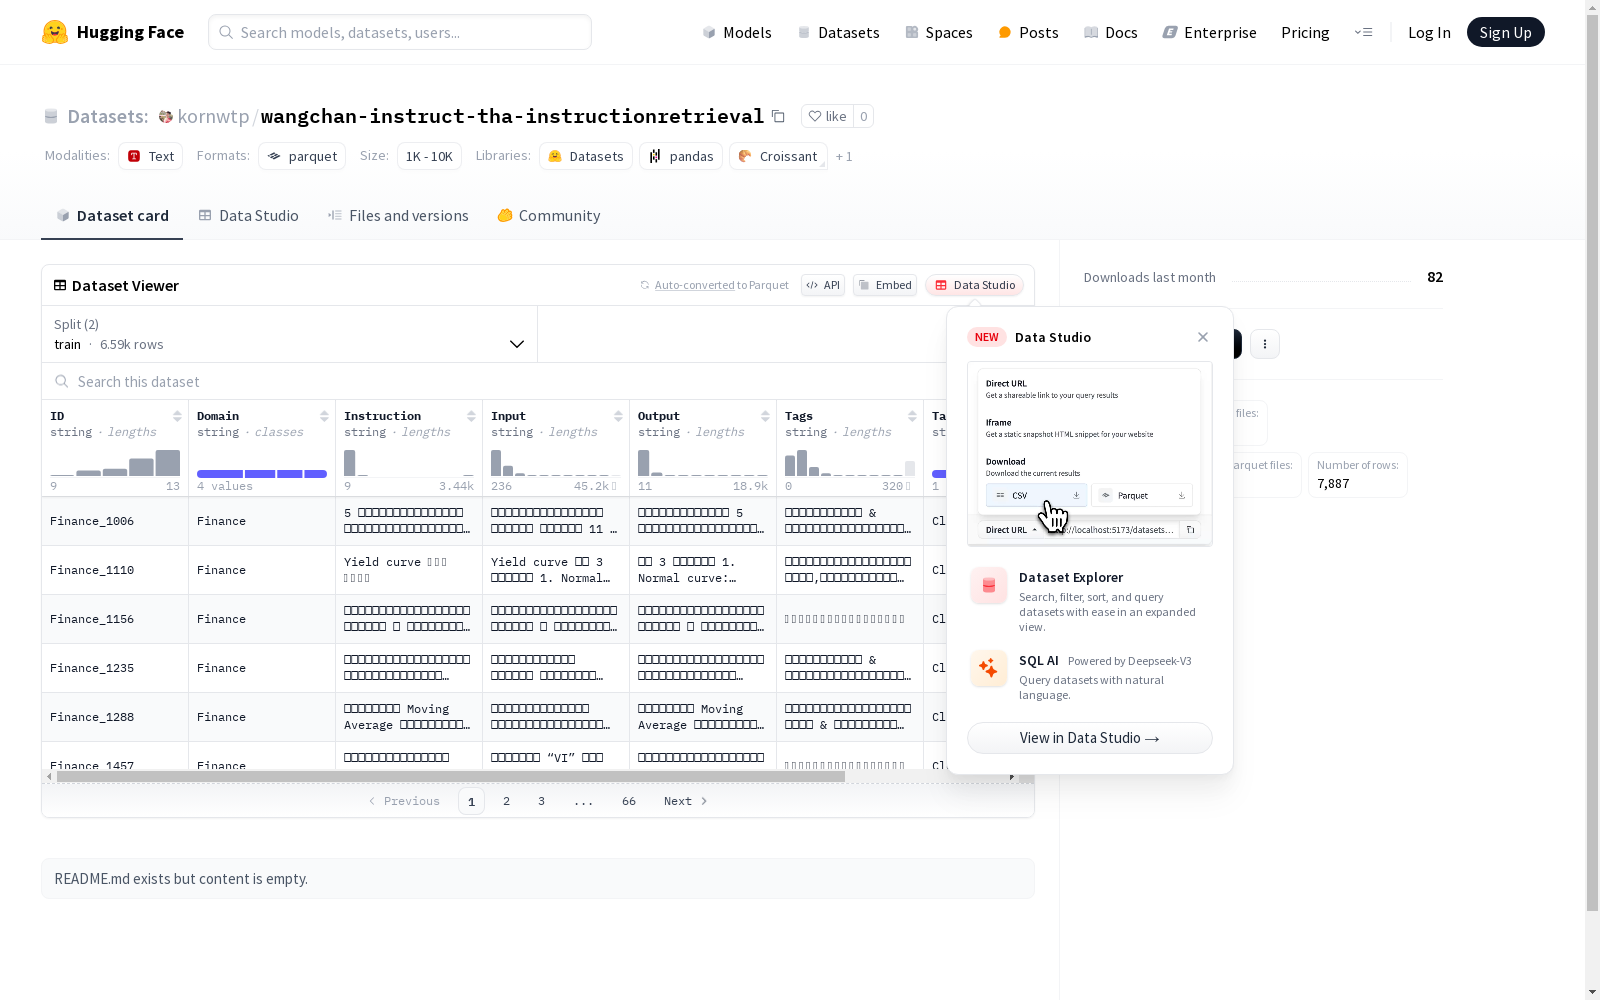Switch to the Data Studio tab
This screenshot has height=1000, width=1600.
pos(249,216)
